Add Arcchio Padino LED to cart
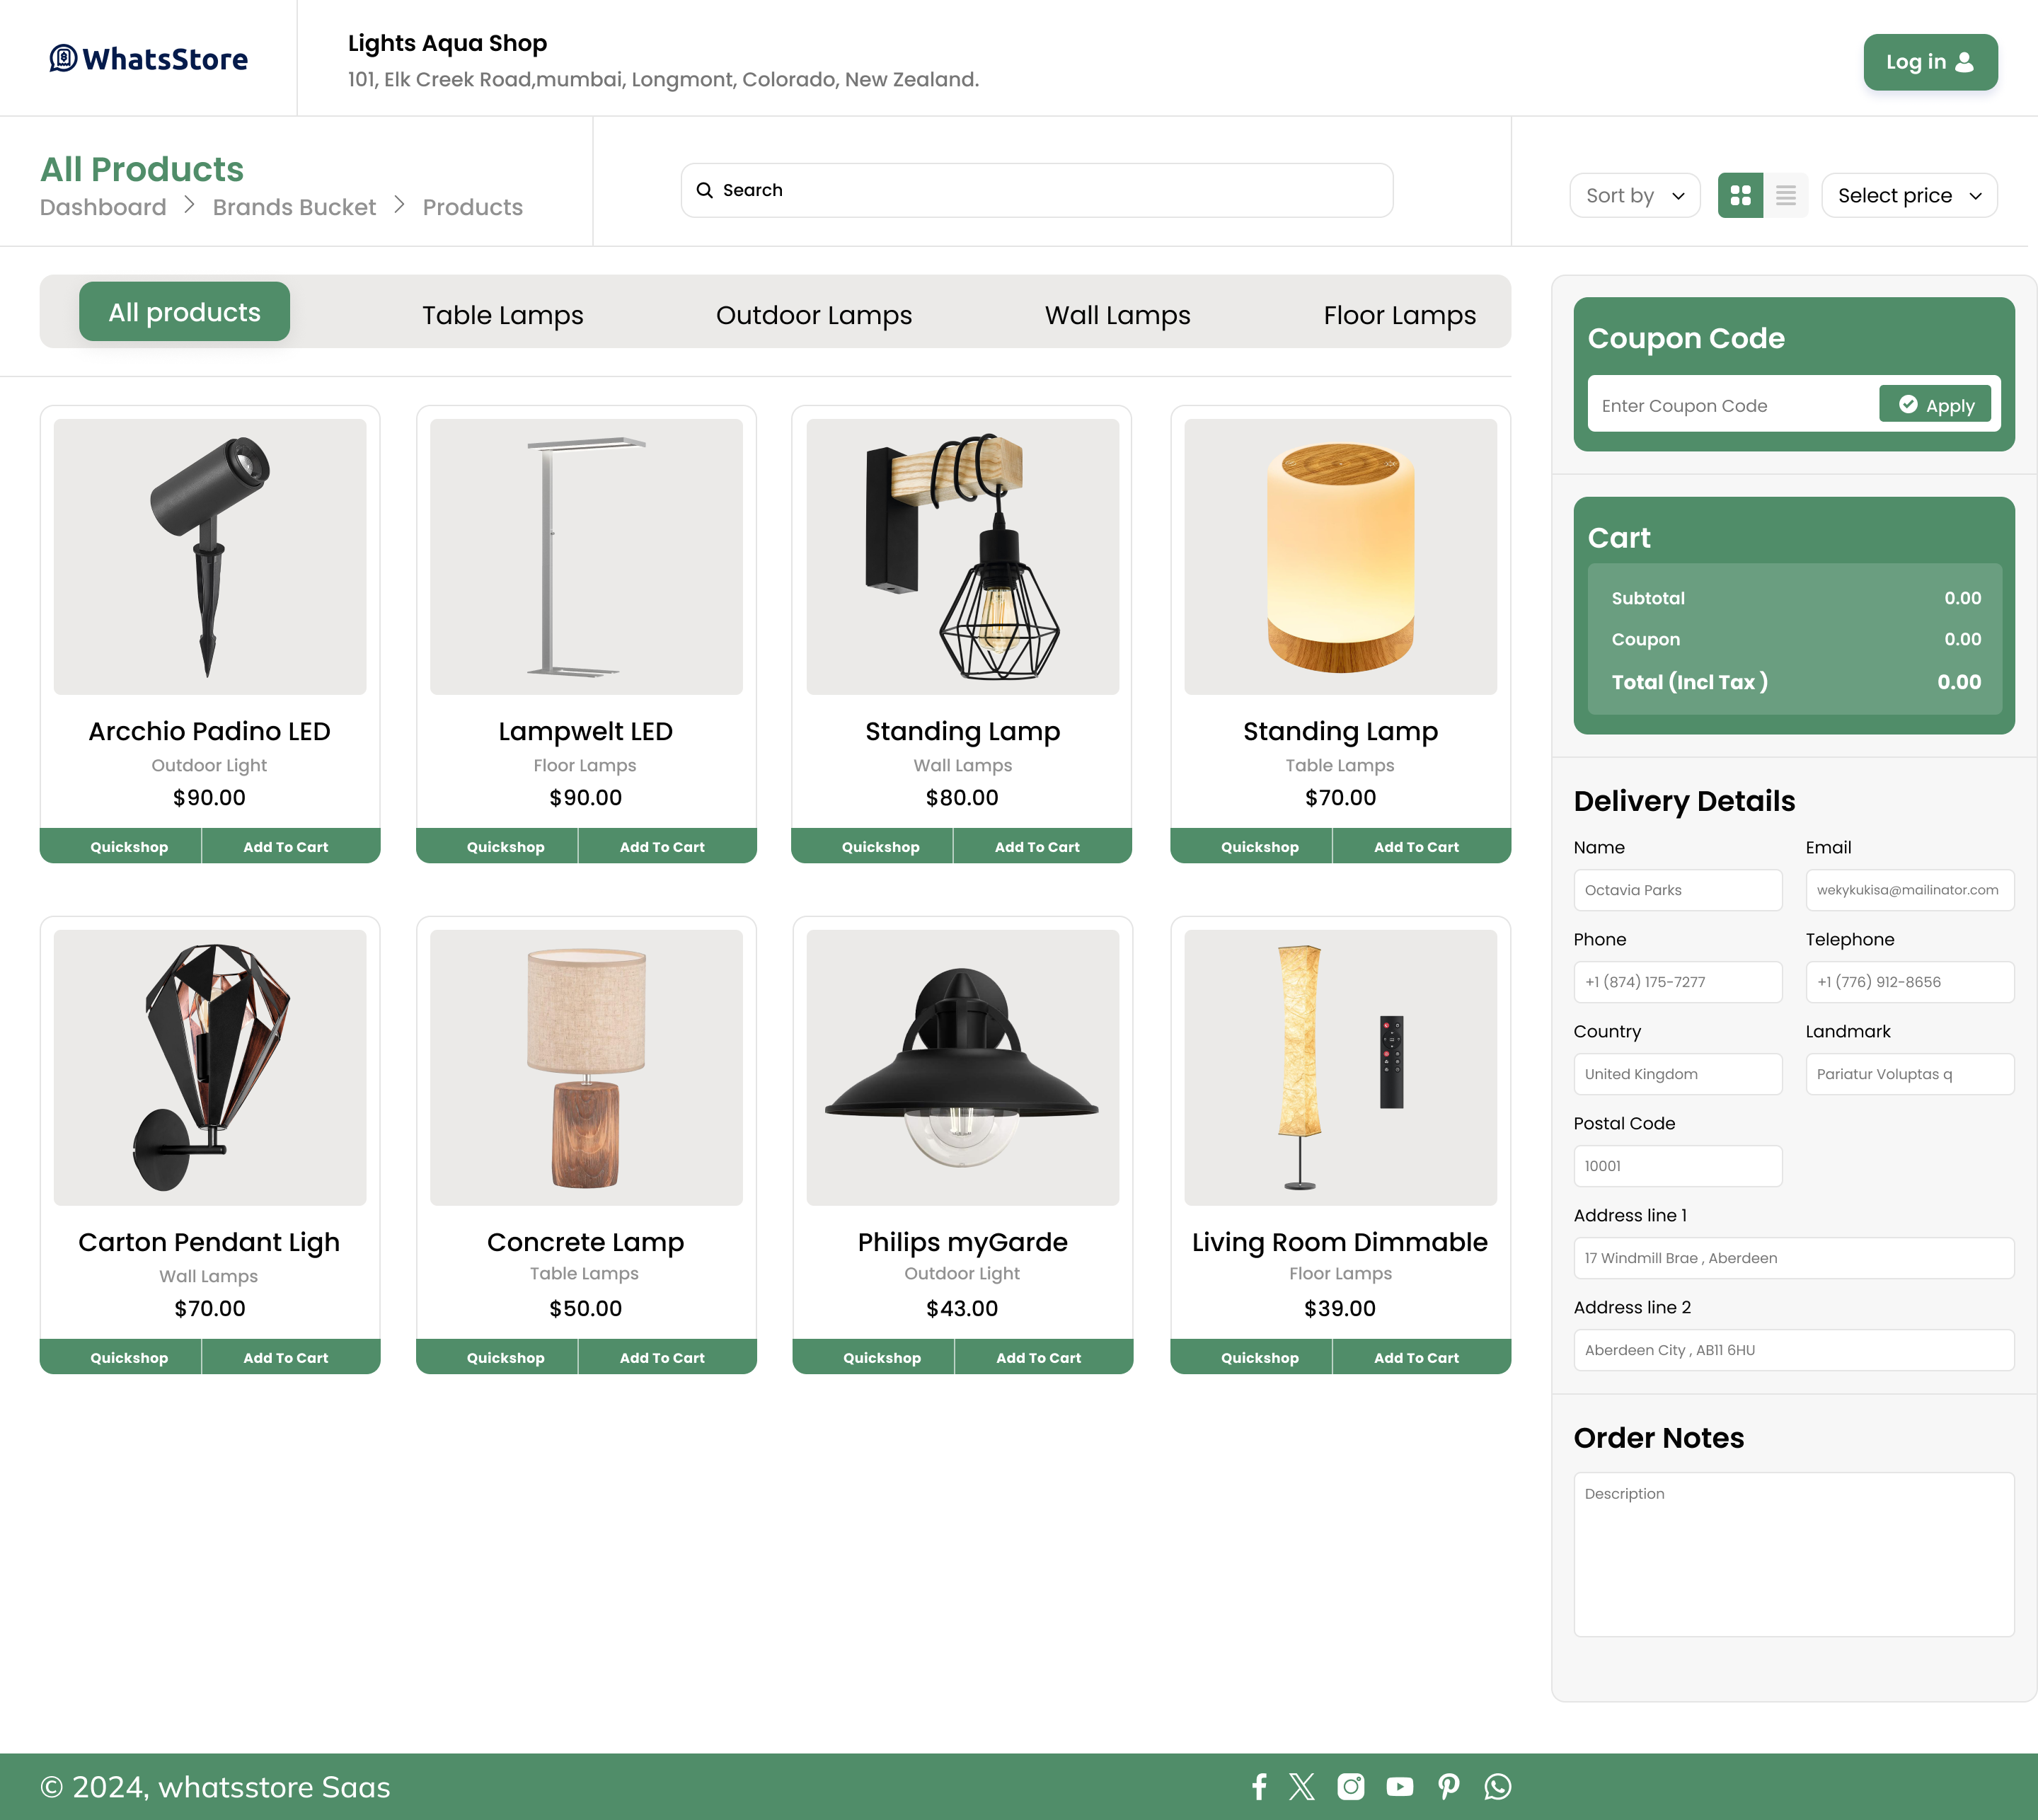The width and height of the screenshot is (2038, 1820). tap(286, 846)
